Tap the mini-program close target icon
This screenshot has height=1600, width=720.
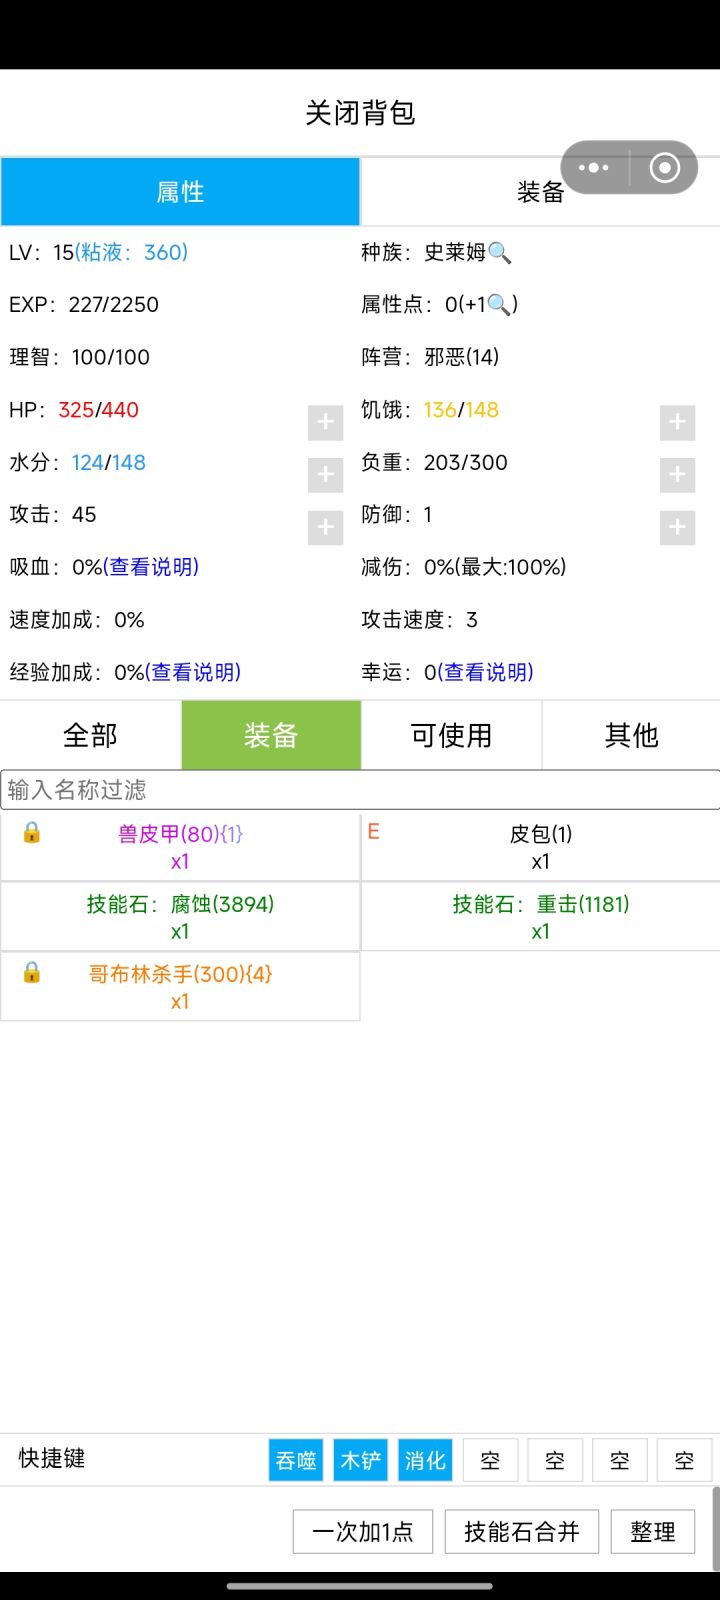[664, 168]
